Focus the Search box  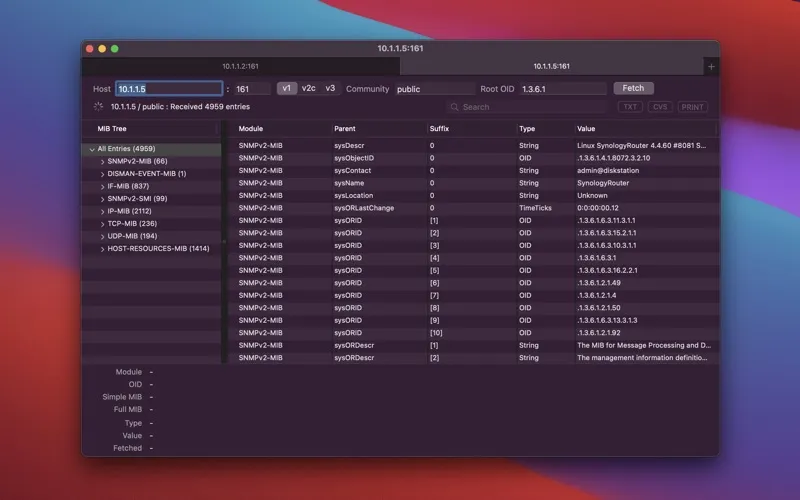(527, 107)
